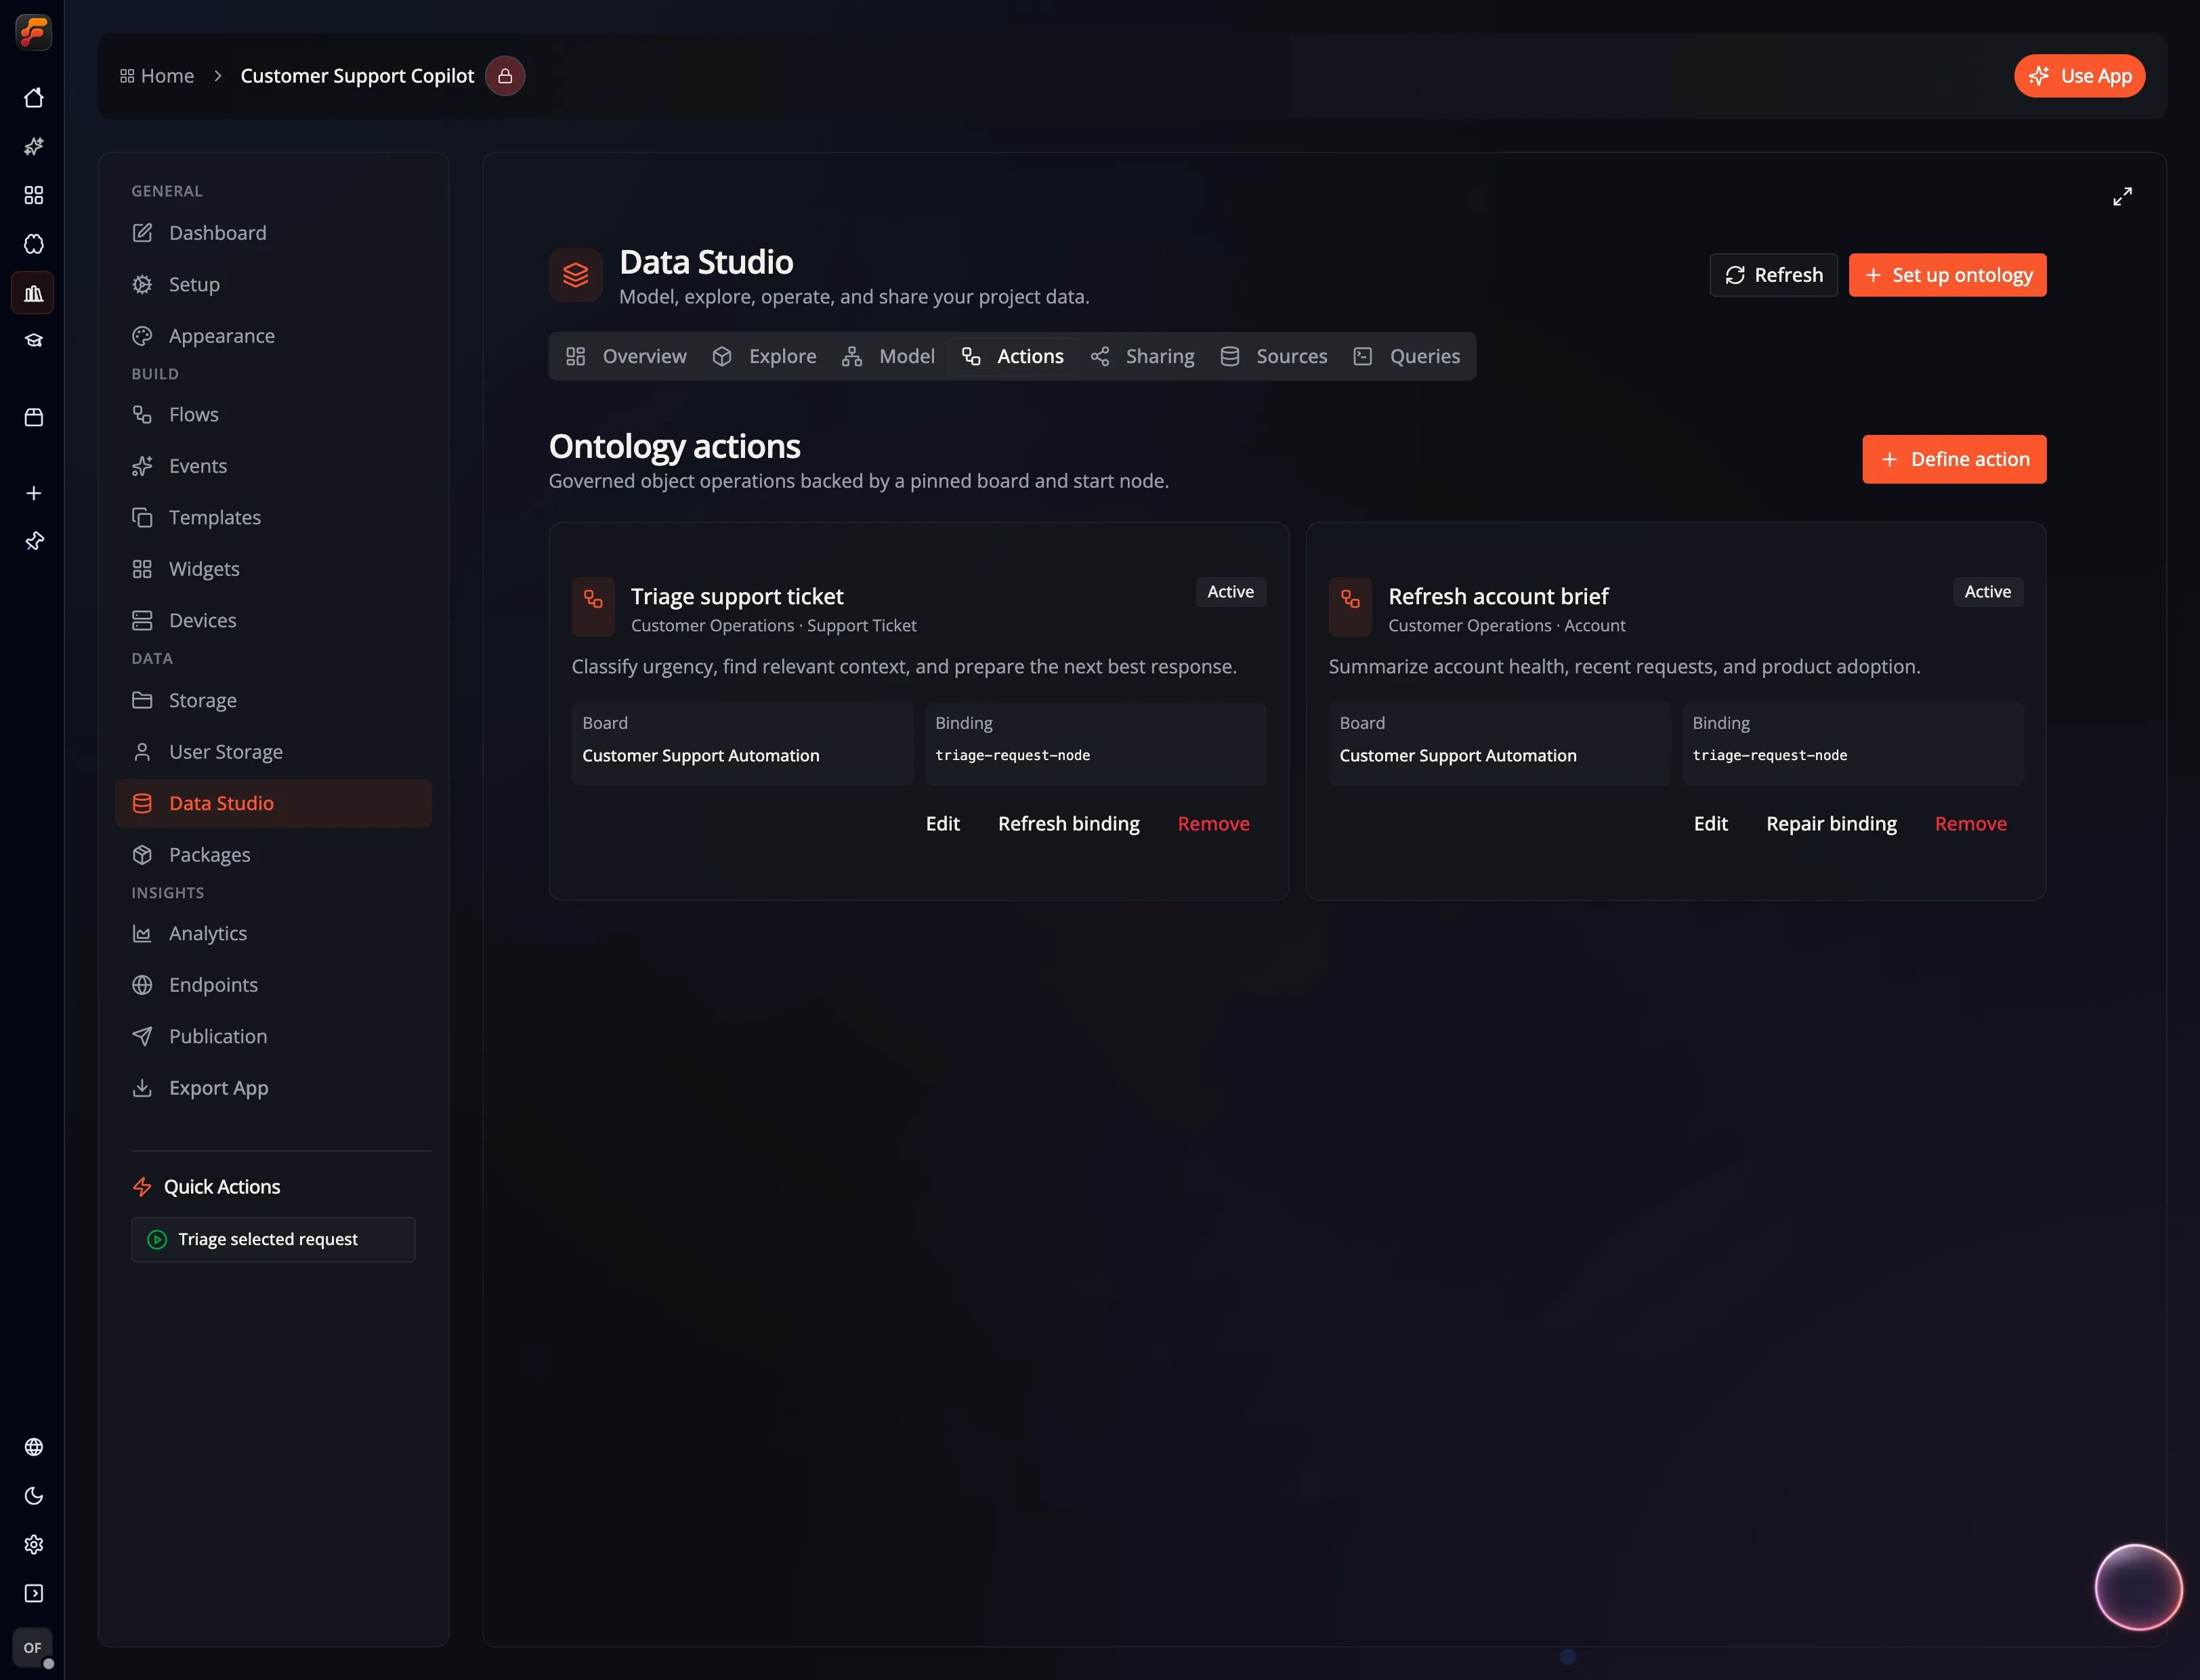Click the Refresh button in Data Studio

pos(1773,275)
